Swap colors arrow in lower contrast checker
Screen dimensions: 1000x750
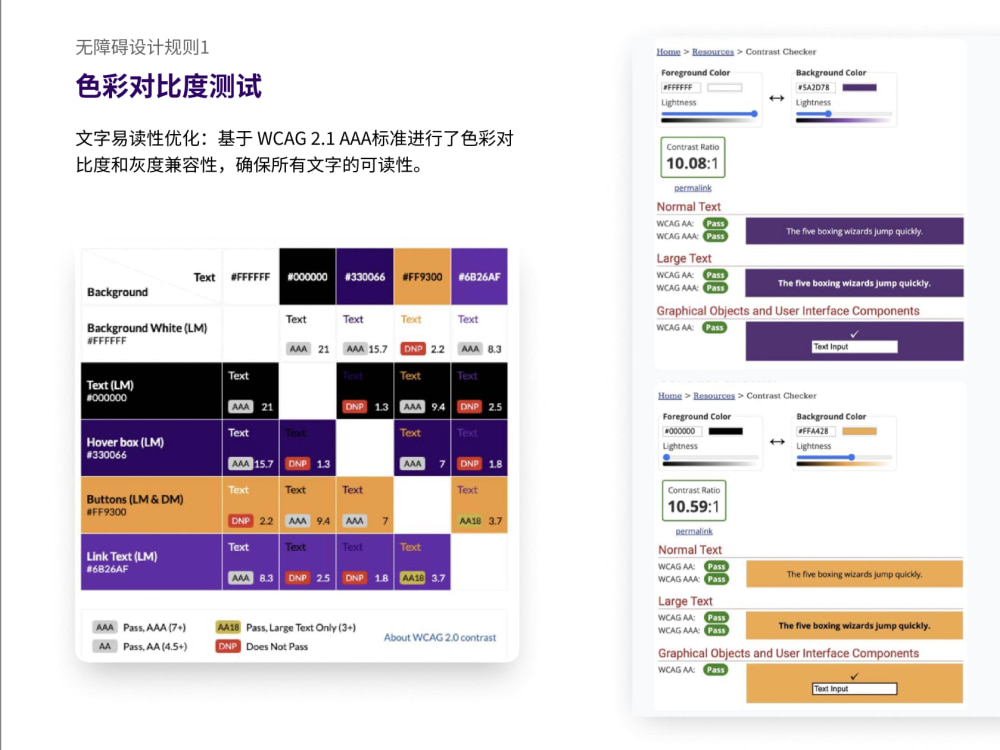(777, 441)
